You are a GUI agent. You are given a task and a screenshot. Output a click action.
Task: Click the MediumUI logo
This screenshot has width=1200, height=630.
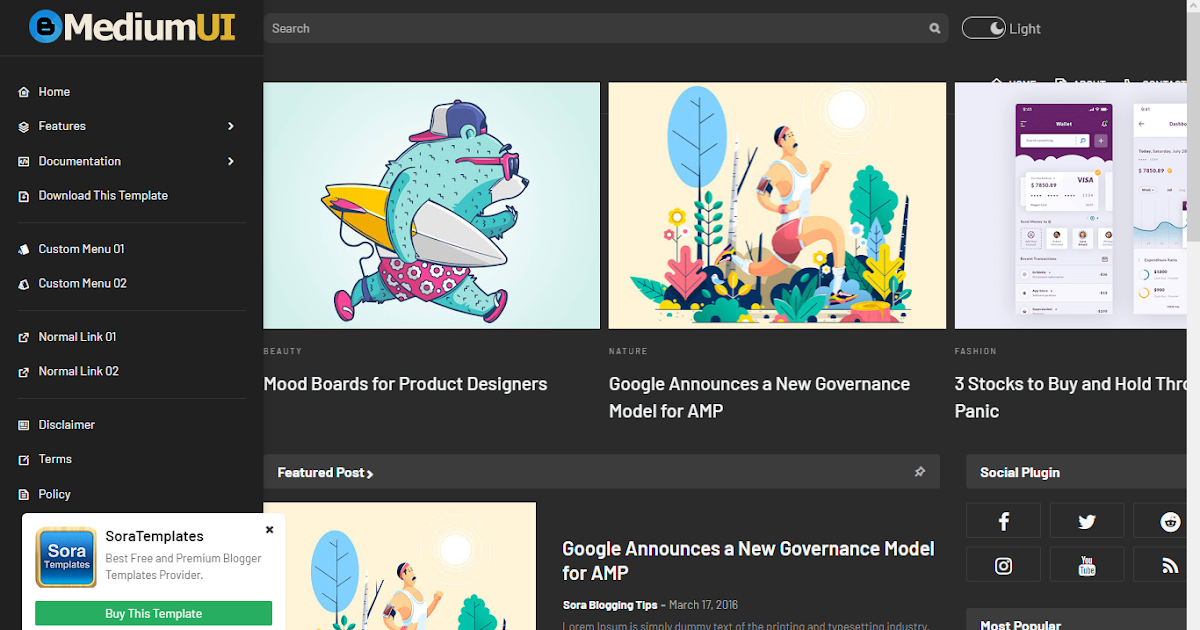point(130,27)
